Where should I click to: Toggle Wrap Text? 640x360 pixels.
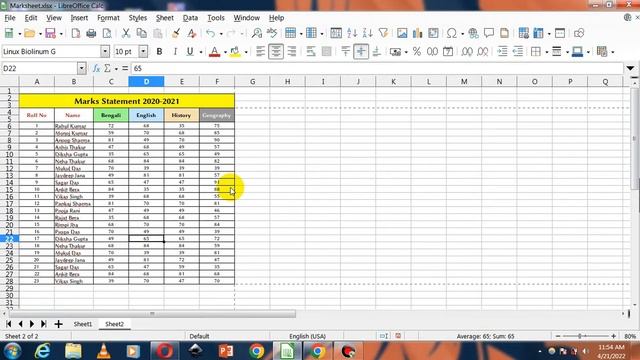311,51
